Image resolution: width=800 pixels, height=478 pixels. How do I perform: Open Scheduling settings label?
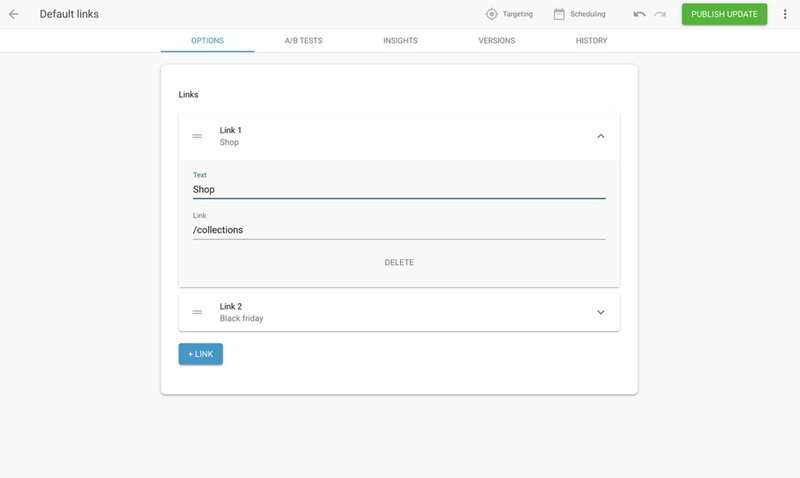point(587,14)
